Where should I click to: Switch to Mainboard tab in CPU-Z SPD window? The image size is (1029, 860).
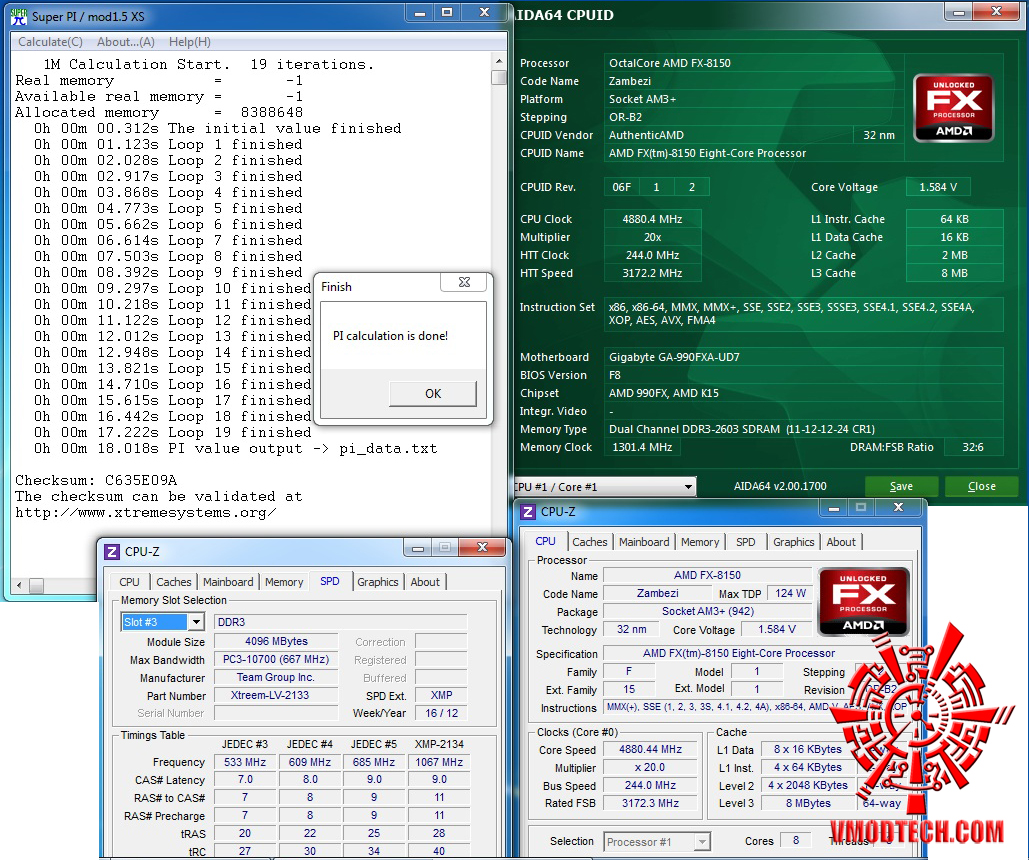pyautogui.click(x=228, y=582)
